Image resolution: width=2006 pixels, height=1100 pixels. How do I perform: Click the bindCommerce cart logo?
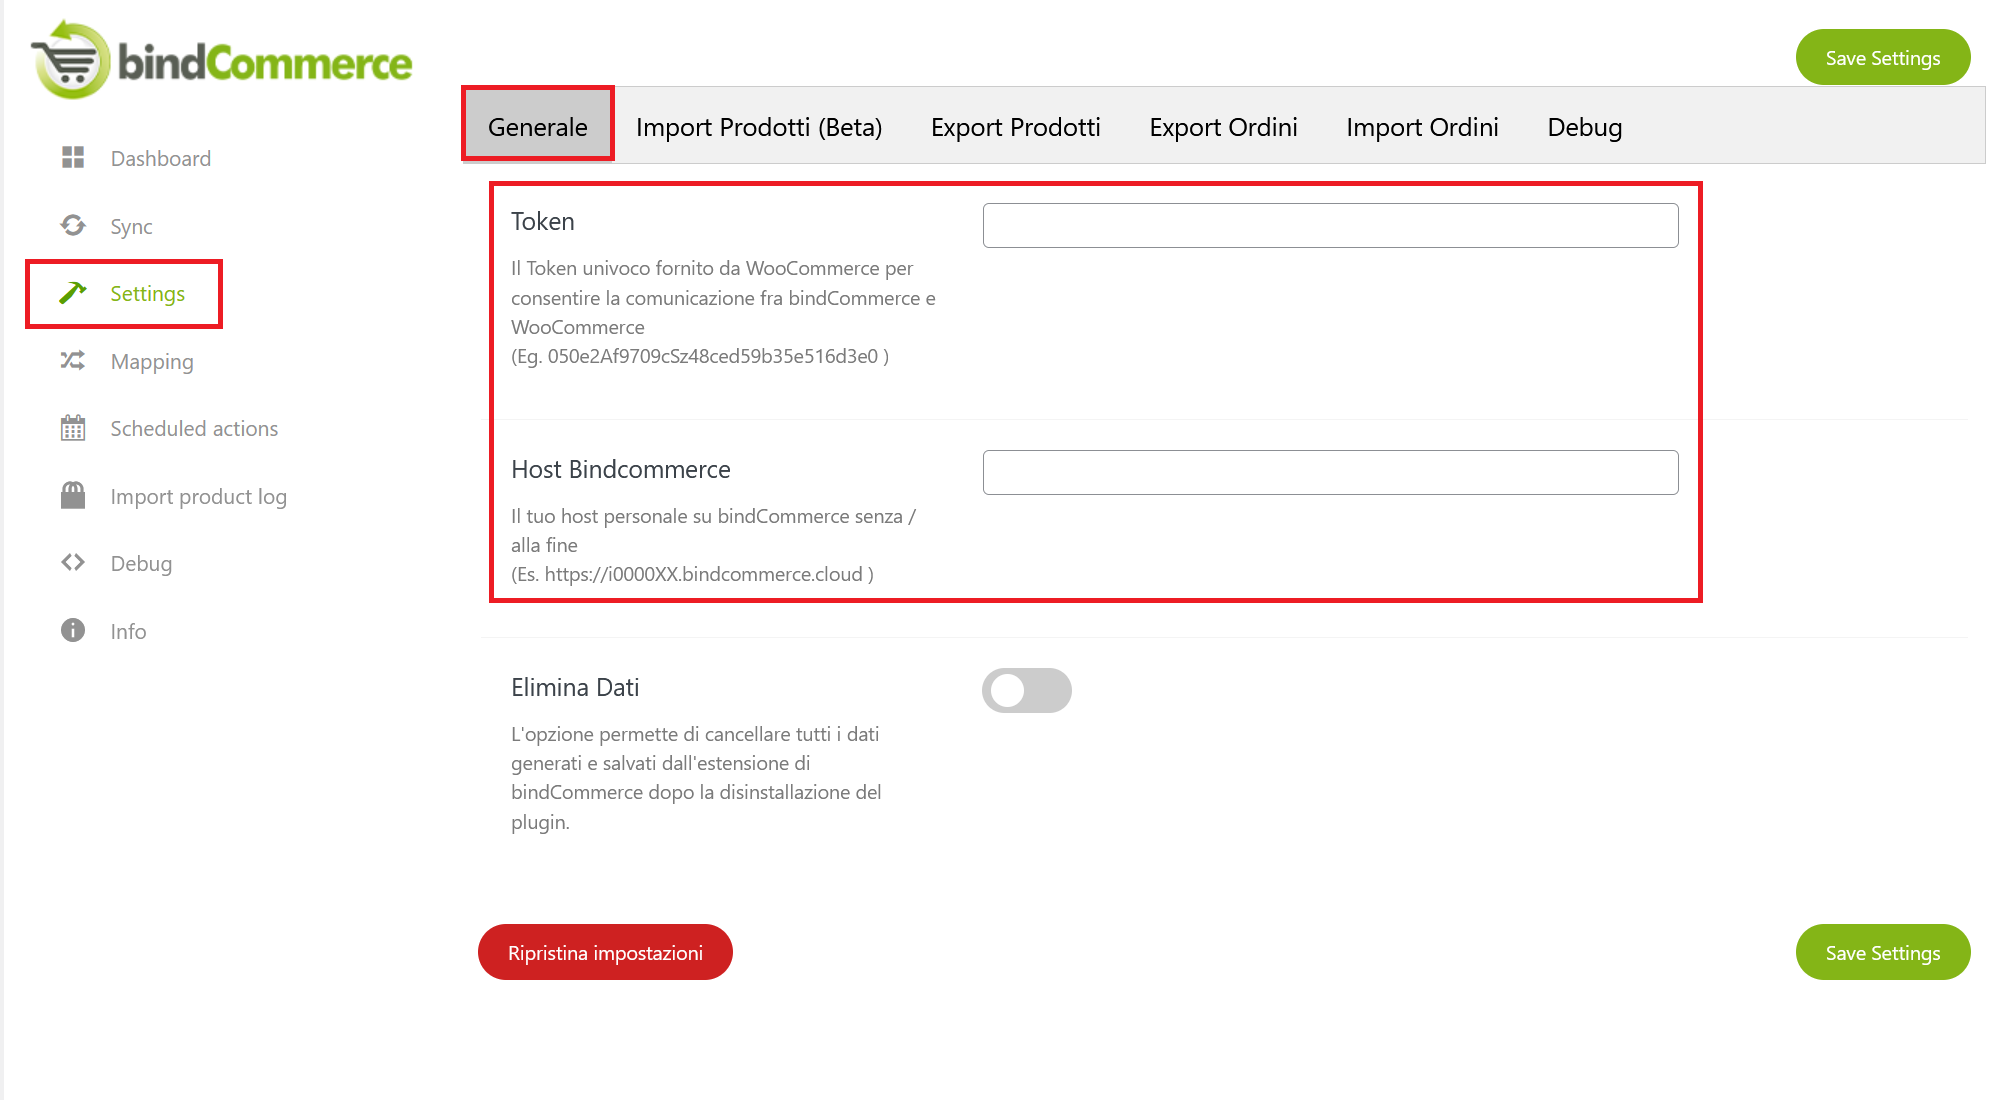(70, 60)
